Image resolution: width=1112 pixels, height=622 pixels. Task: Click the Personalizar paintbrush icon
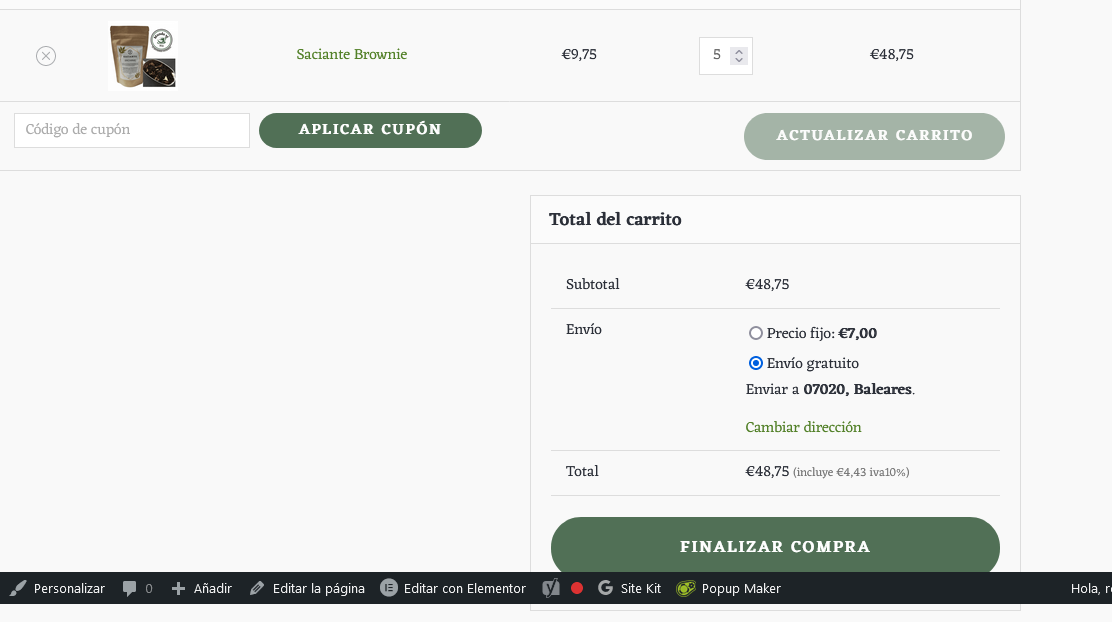coord(18,588)
